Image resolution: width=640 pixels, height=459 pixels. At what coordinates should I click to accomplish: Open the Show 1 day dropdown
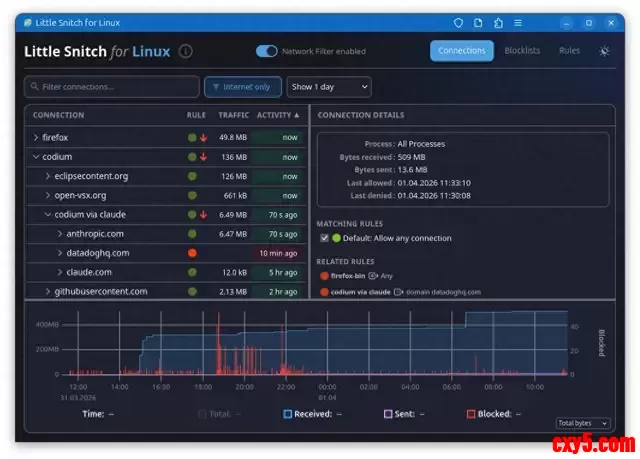(328, 87)
